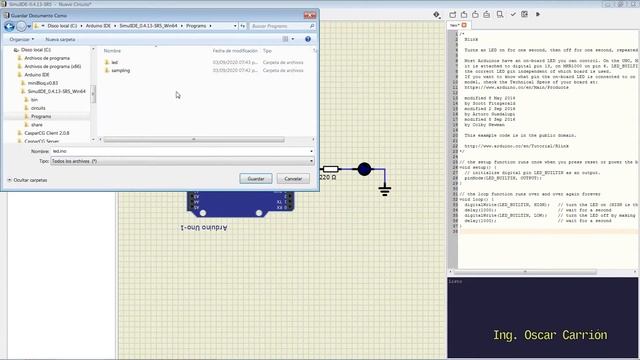Select Disco local (C:) in the folder tree
The image size is (640, 360).
[36, 50]
